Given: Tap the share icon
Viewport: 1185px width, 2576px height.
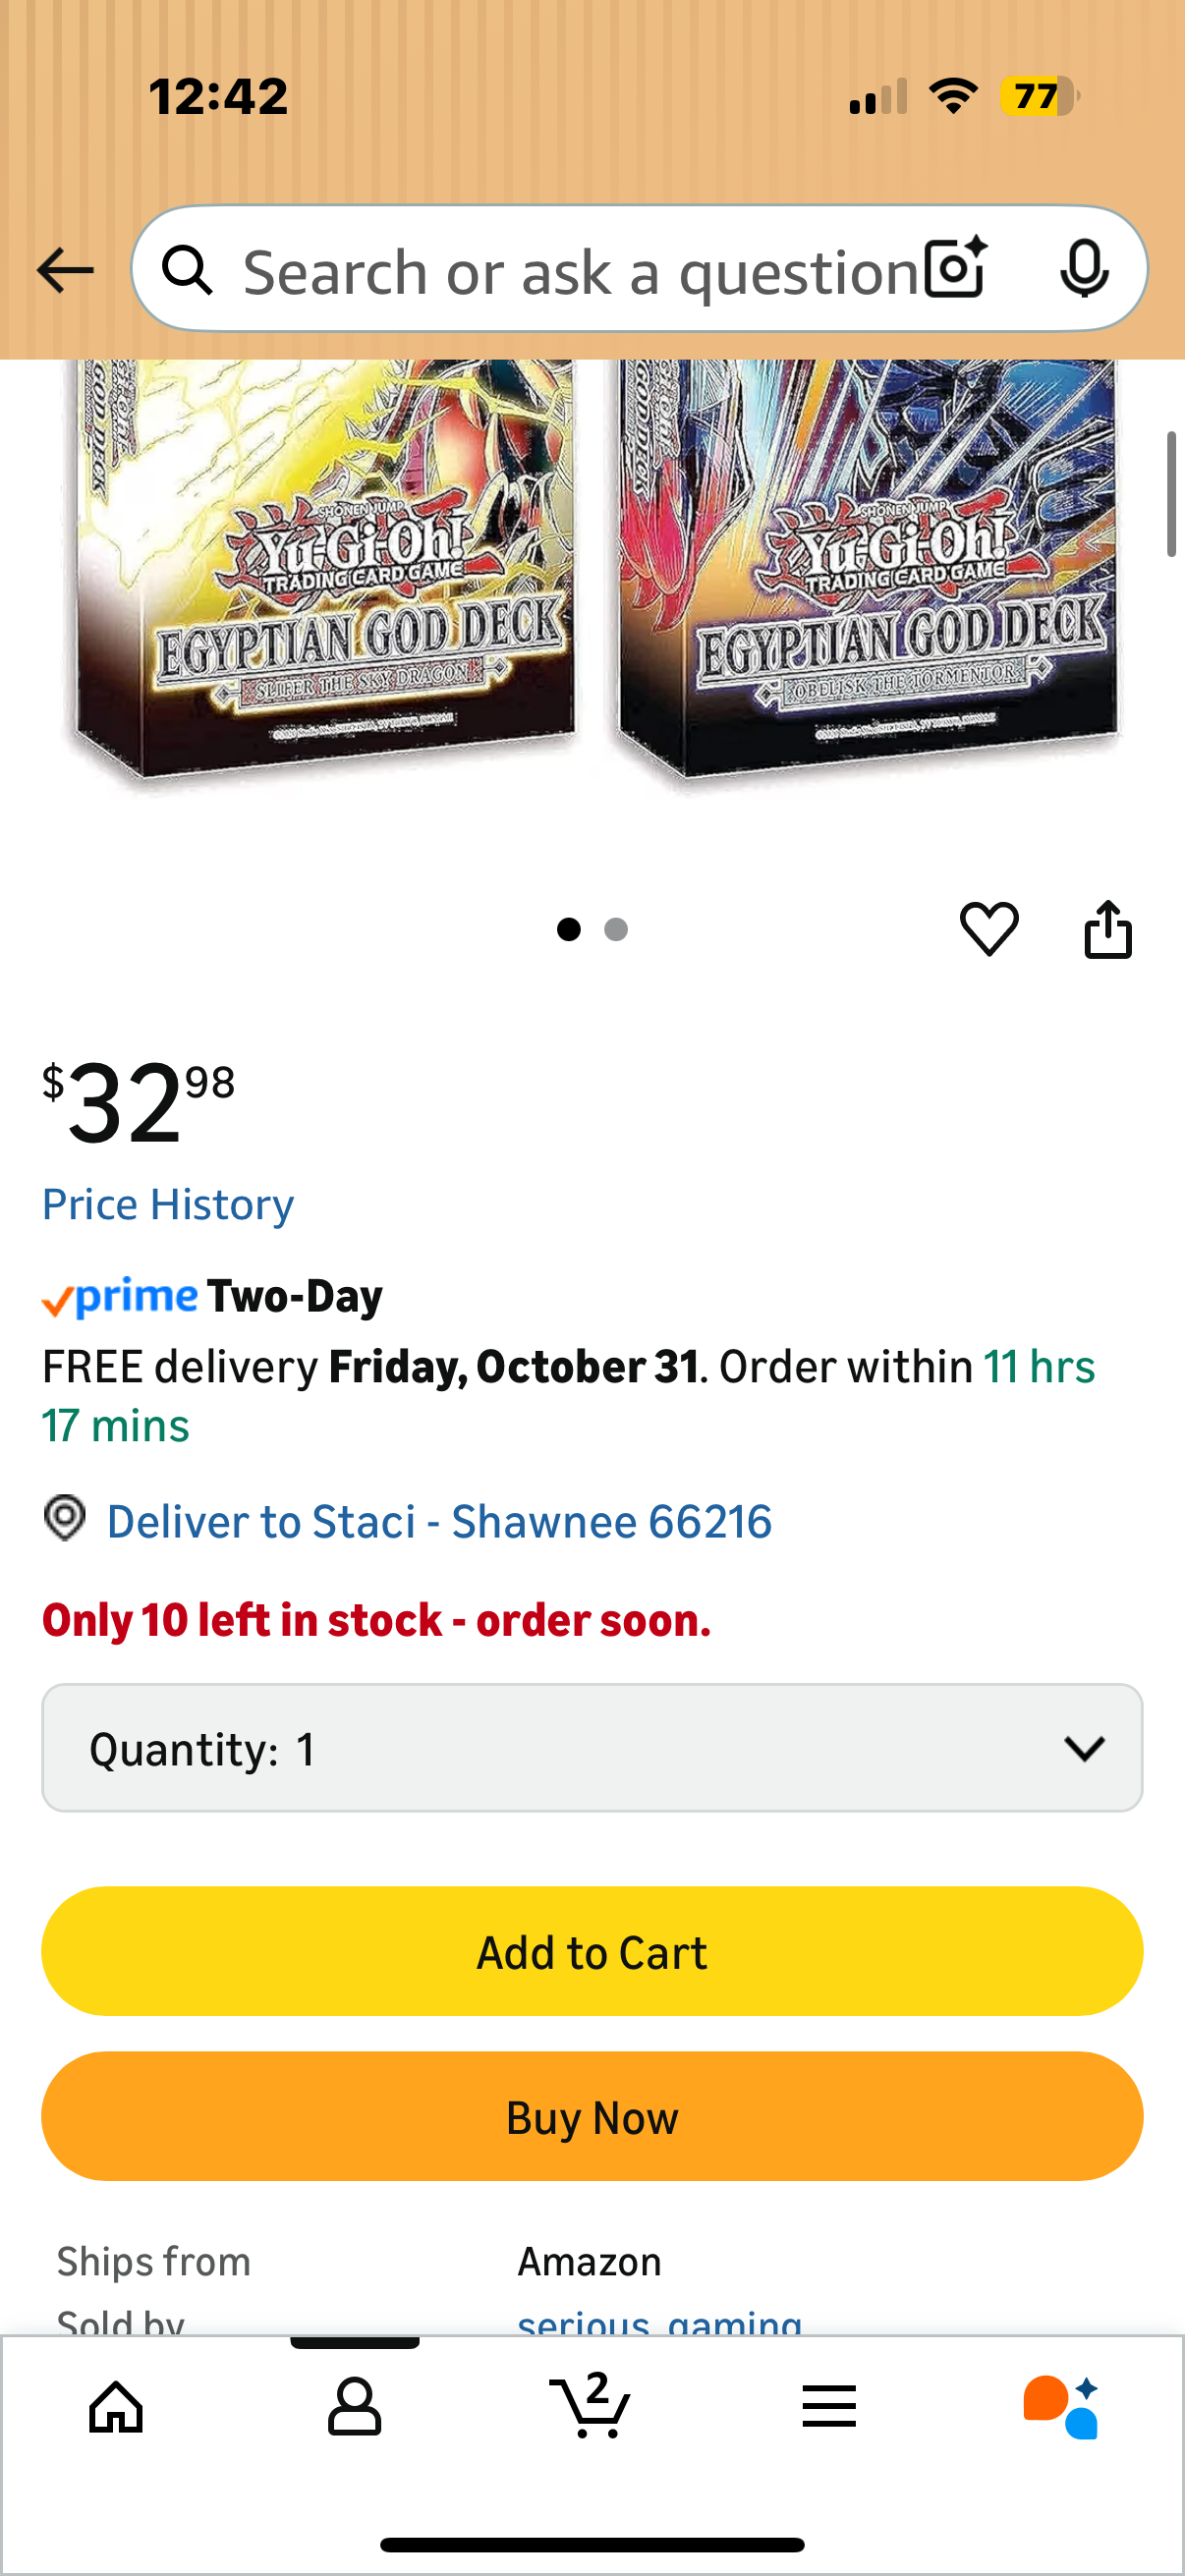Looking at the screenshot, I should (1108, 930).
